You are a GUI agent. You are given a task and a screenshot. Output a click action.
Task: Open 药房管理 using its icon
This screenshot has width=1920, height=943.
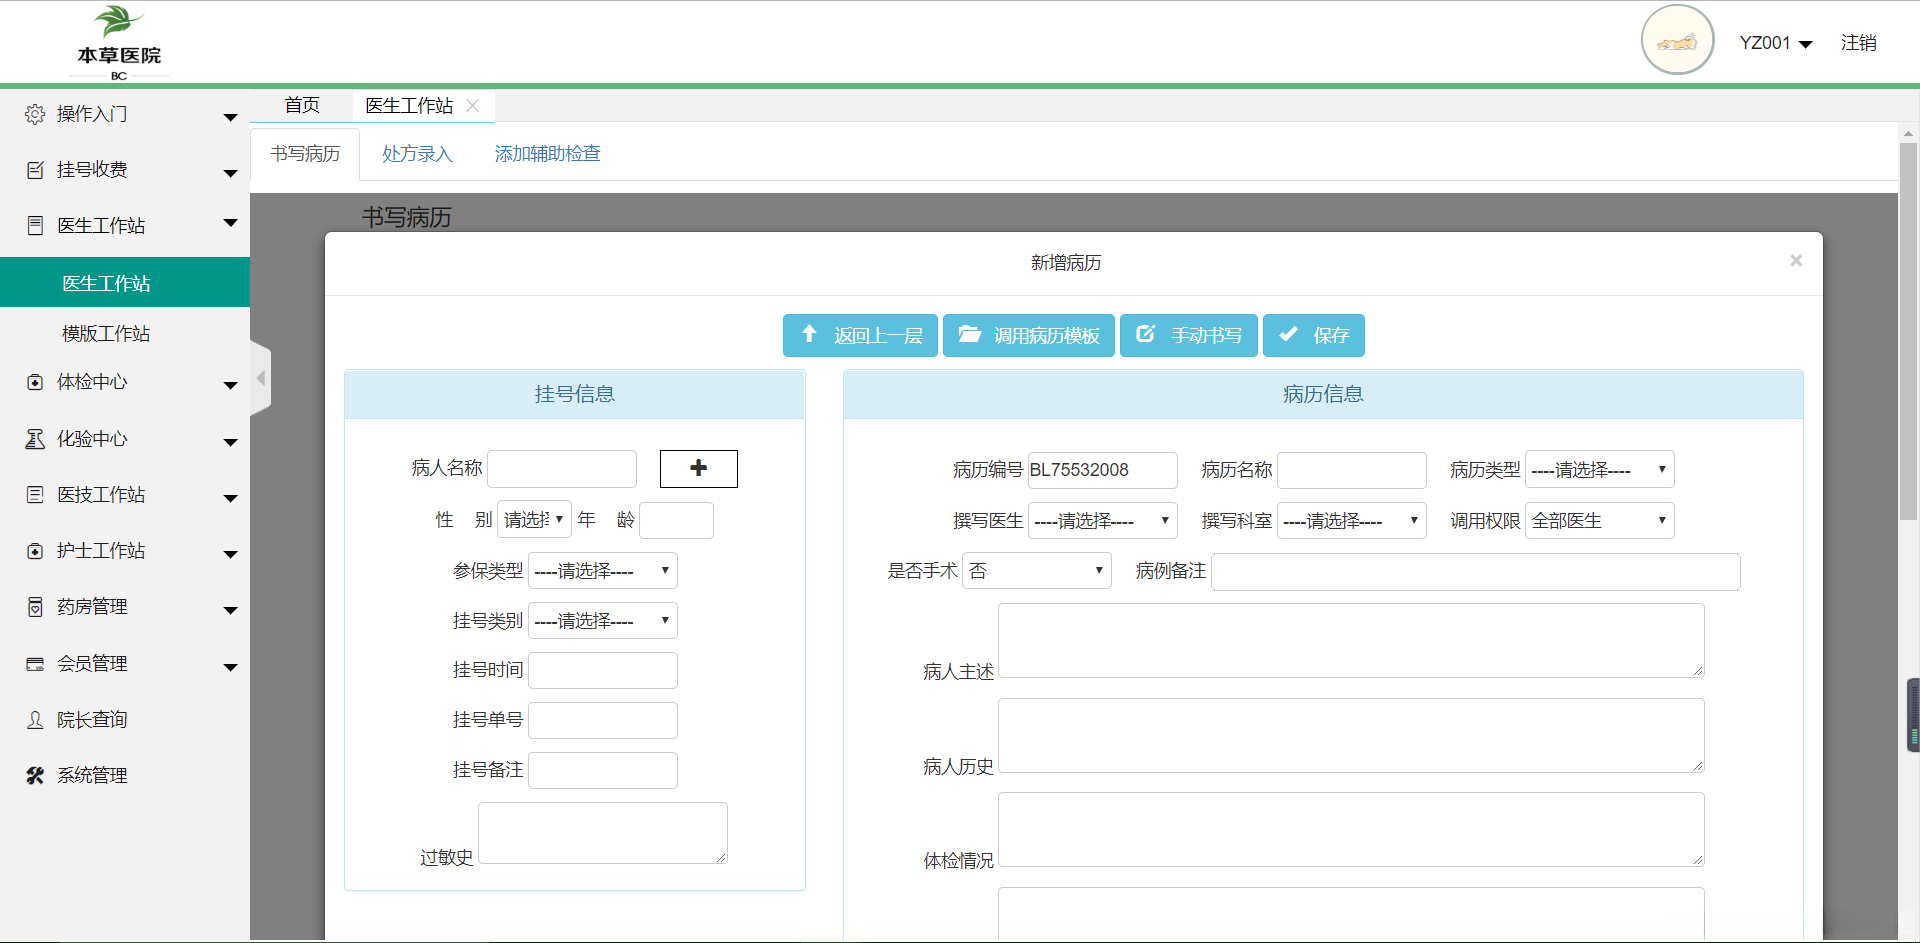34,606
